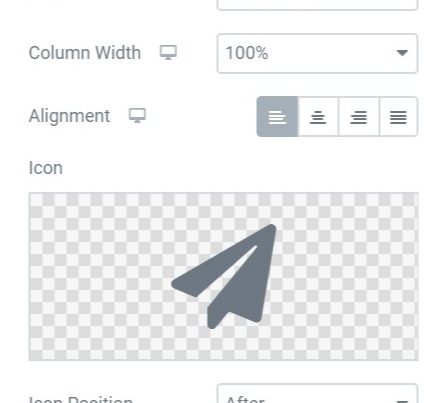
Task: Click the paper plane icon preview
Action: 224,276
